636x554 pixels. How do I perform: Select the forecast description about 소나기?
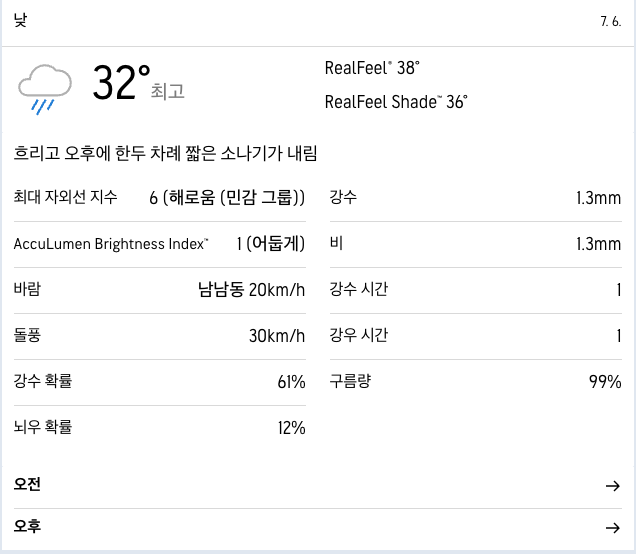pos(165,153)
